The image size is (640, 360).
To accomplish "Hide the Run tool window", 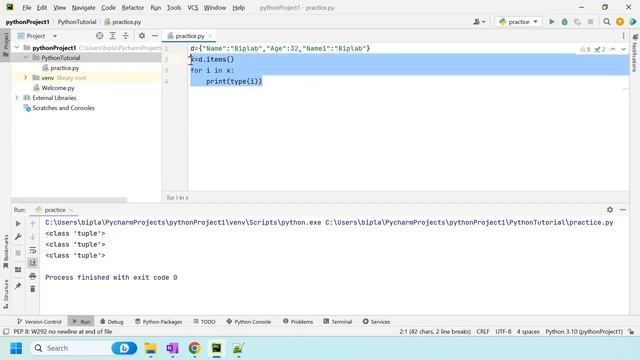I will pyautogui.click(x=623, y=209).
